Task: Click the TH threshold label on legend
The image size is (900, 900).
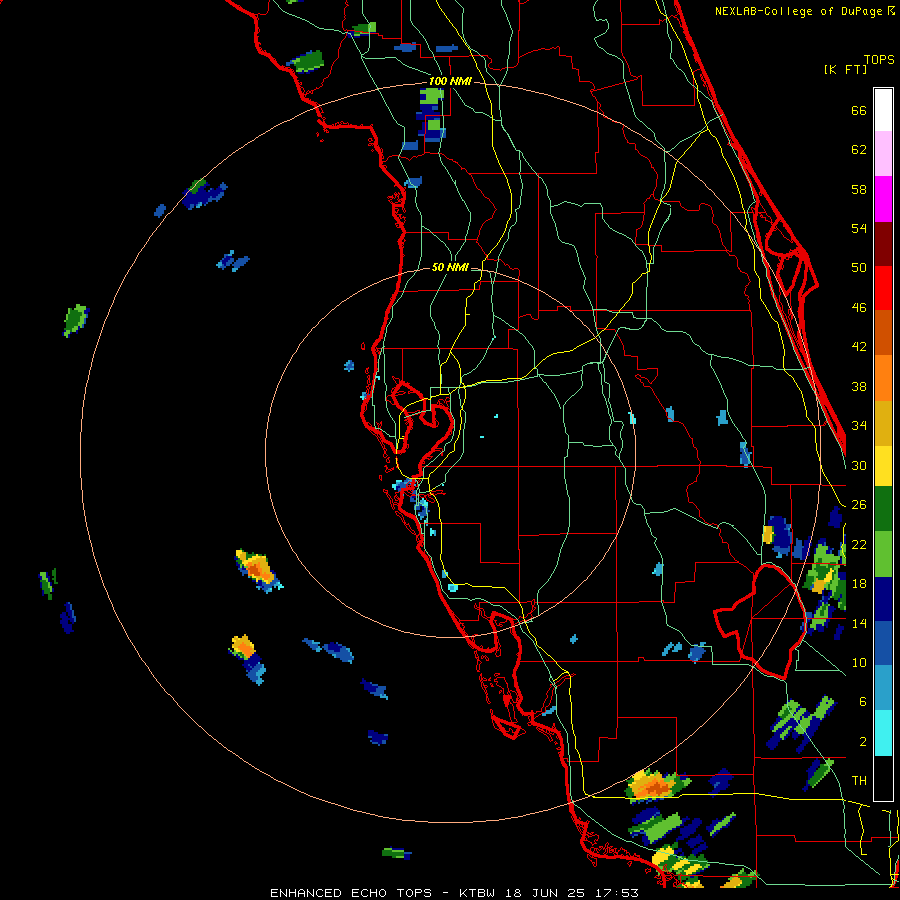Action: click(x=859, y=781)
